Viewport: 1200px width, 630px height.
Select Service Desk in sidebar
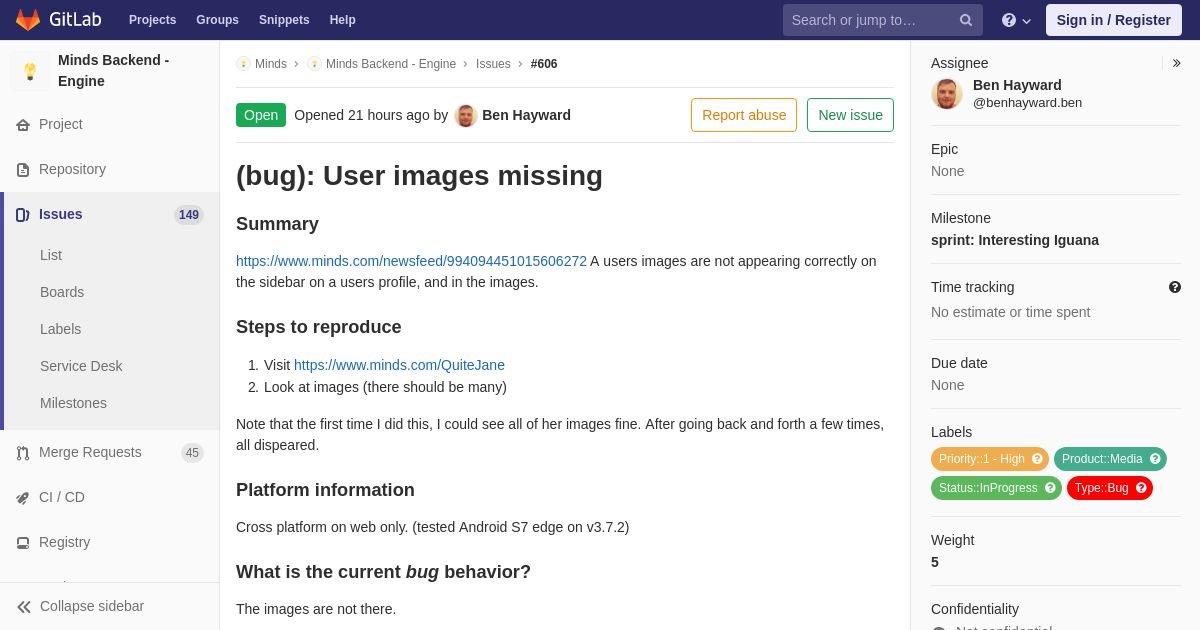pos(81,366)
